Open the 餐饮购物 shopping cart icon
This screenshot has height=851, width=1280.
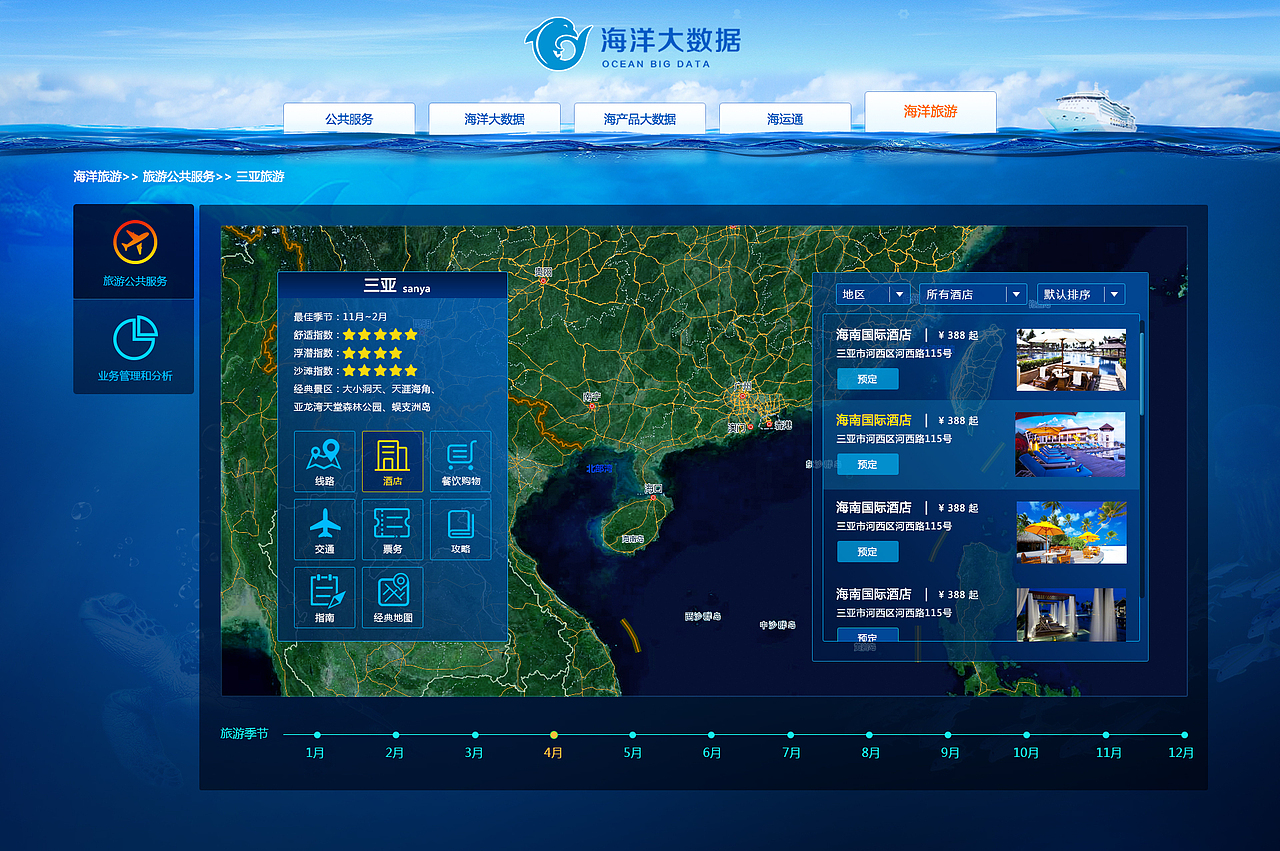[x=460, y=462]
